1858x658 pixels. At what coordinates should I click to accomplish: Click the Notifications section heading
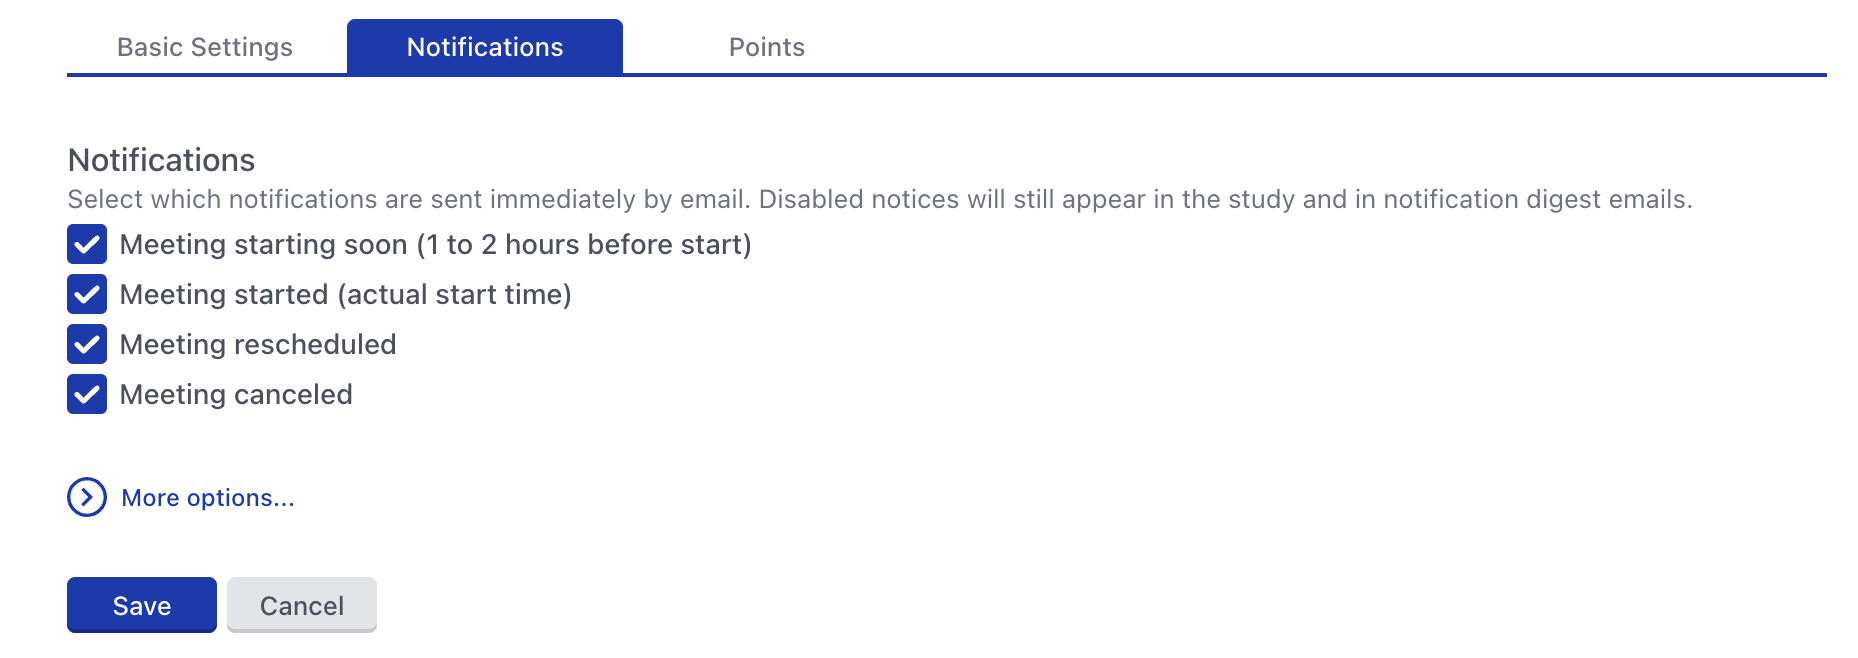161,160
